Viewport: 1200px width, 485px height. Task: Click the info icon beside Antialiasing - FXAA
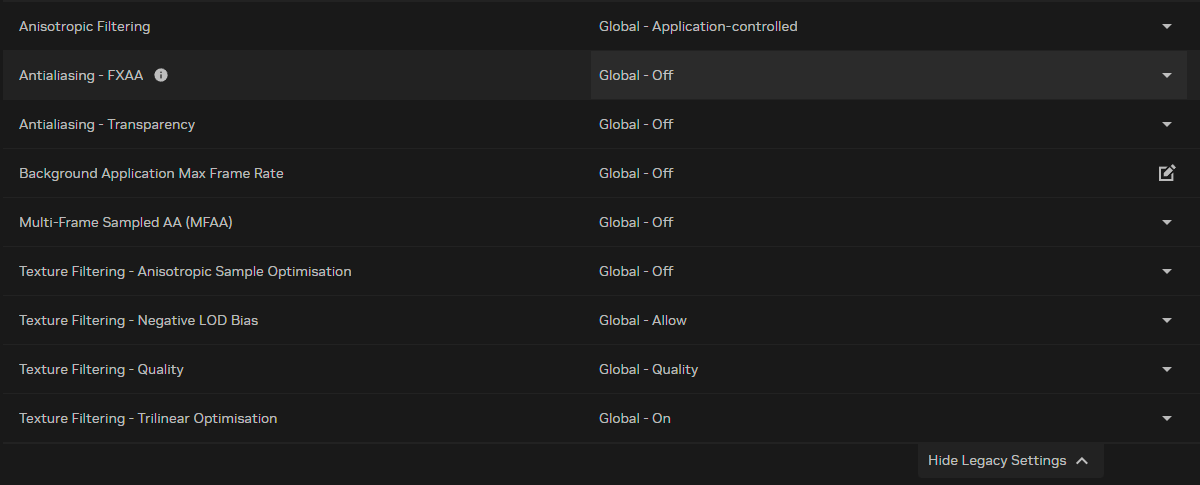161,75
